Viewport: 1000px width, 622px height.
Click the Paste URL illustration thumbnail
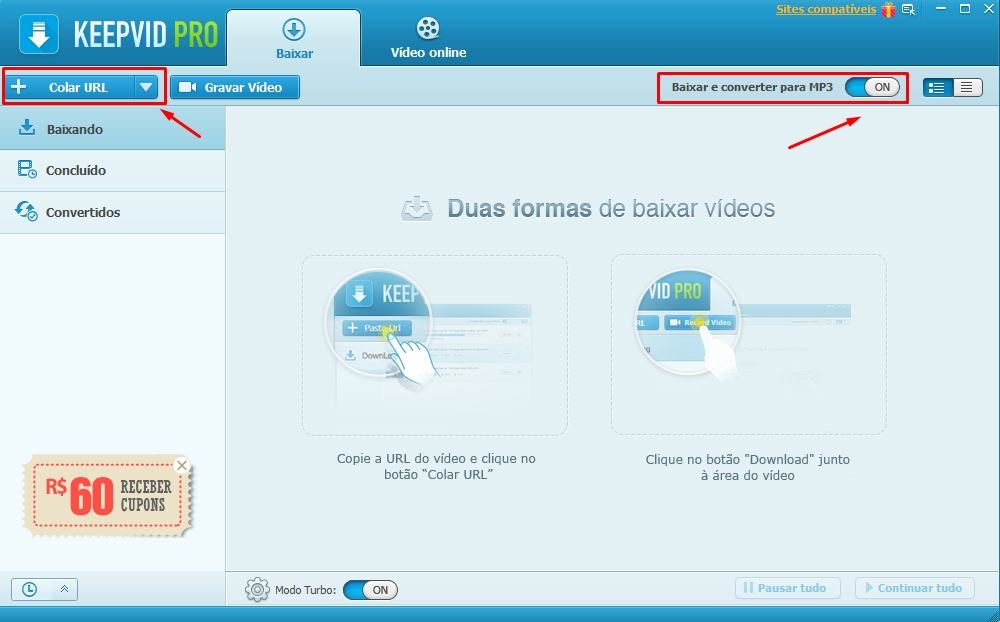434,345
